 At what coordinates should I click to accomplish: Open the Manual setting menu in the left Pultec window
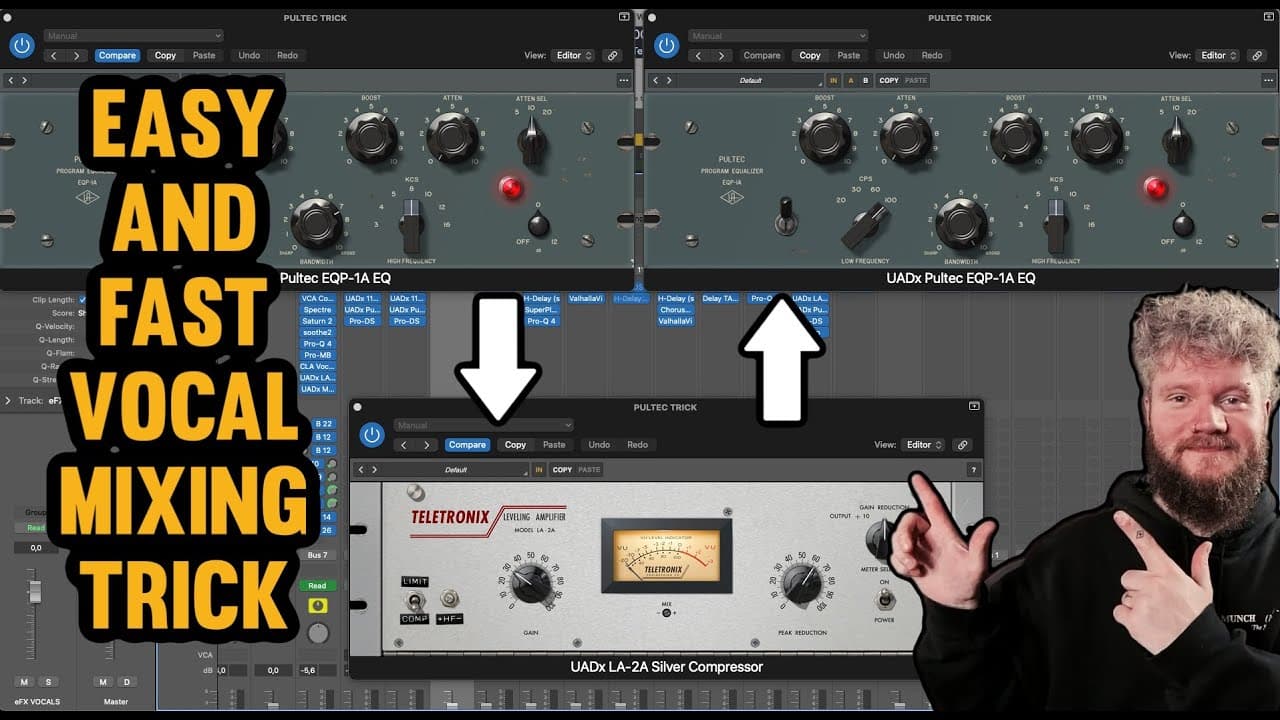pyautogui.click(x=133, y=36)
